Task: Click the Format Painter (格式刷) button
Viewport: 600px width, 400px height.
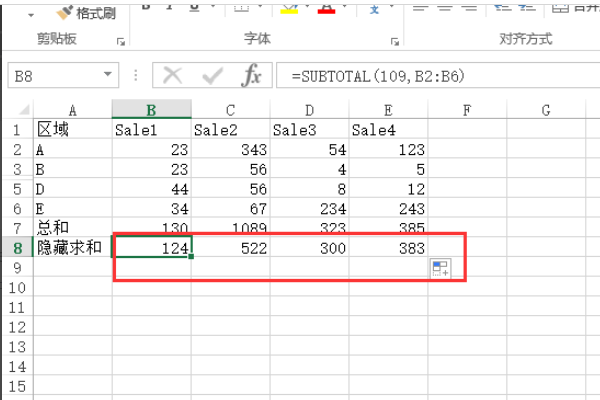Action: pyautogui.click(x=86, y=13)
